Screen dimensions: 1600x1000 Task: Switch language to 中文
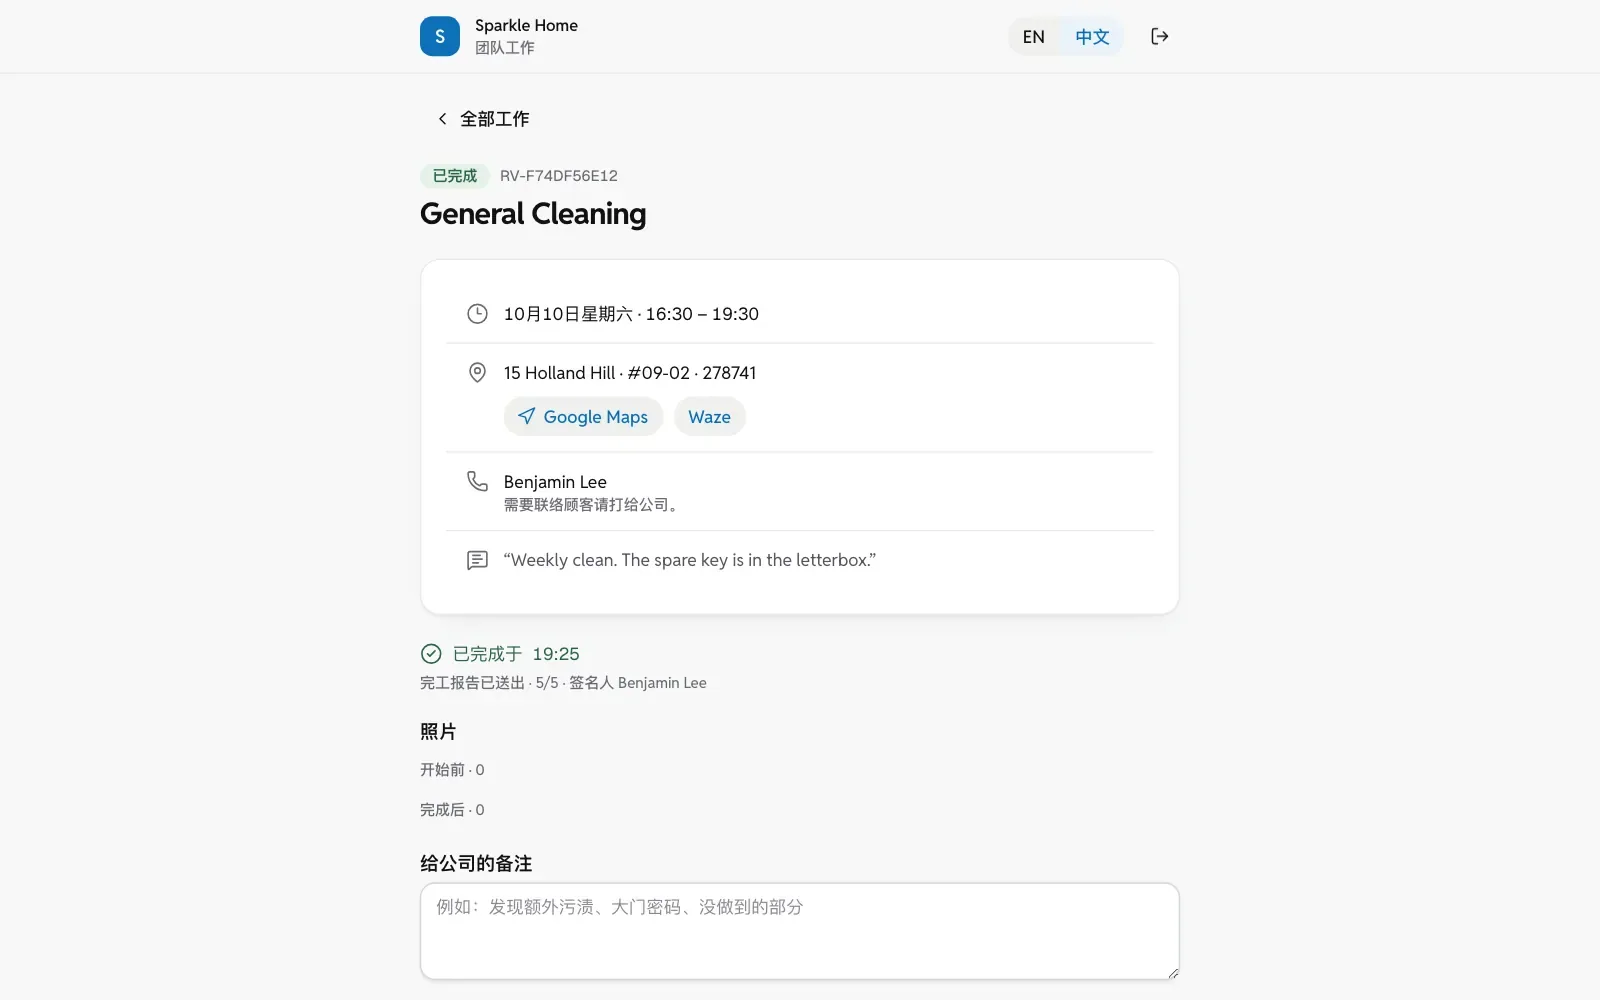1092,37
